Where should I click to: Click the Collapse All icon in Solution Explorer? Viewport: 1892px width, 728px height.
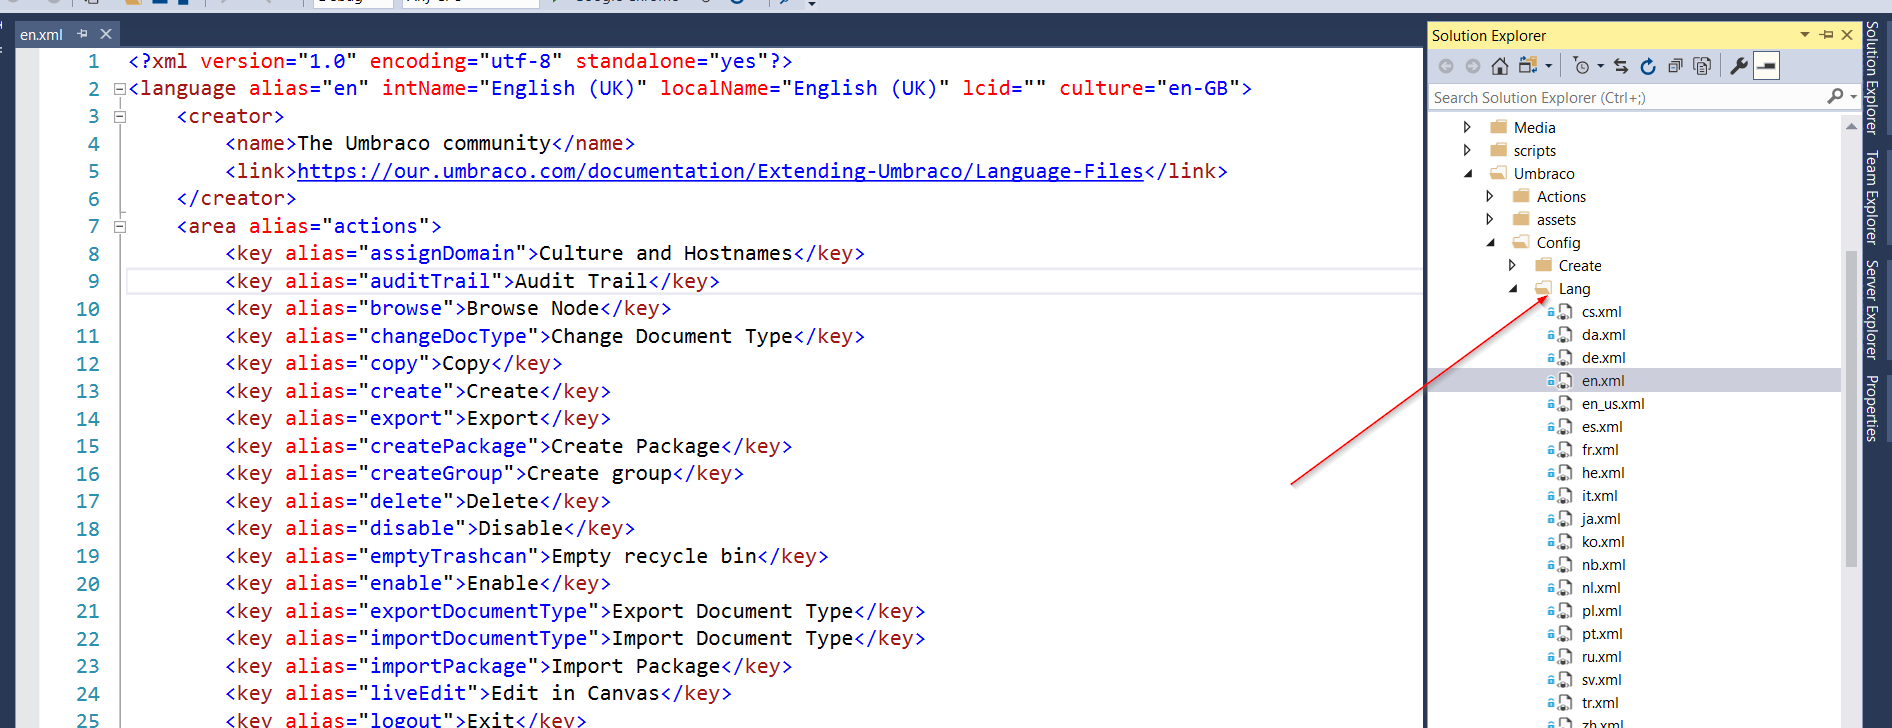1675,66
